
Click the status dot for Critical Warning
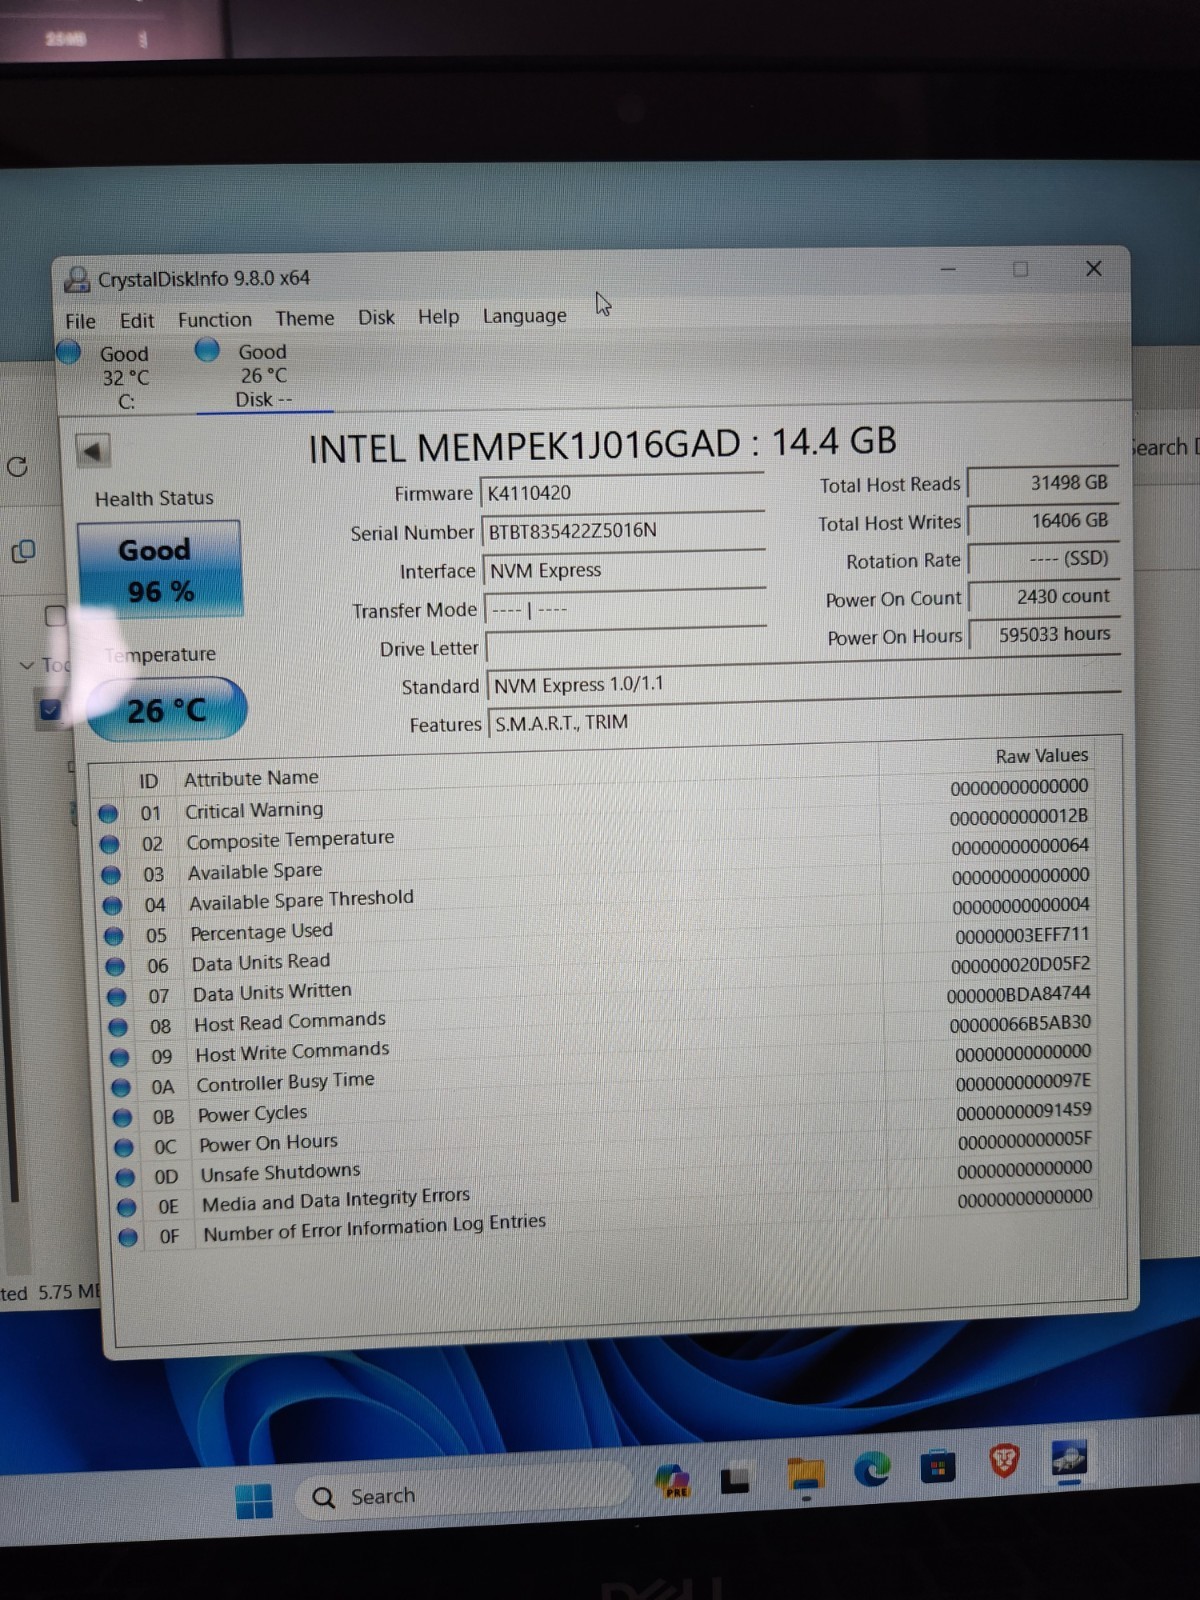coord(108,813)
